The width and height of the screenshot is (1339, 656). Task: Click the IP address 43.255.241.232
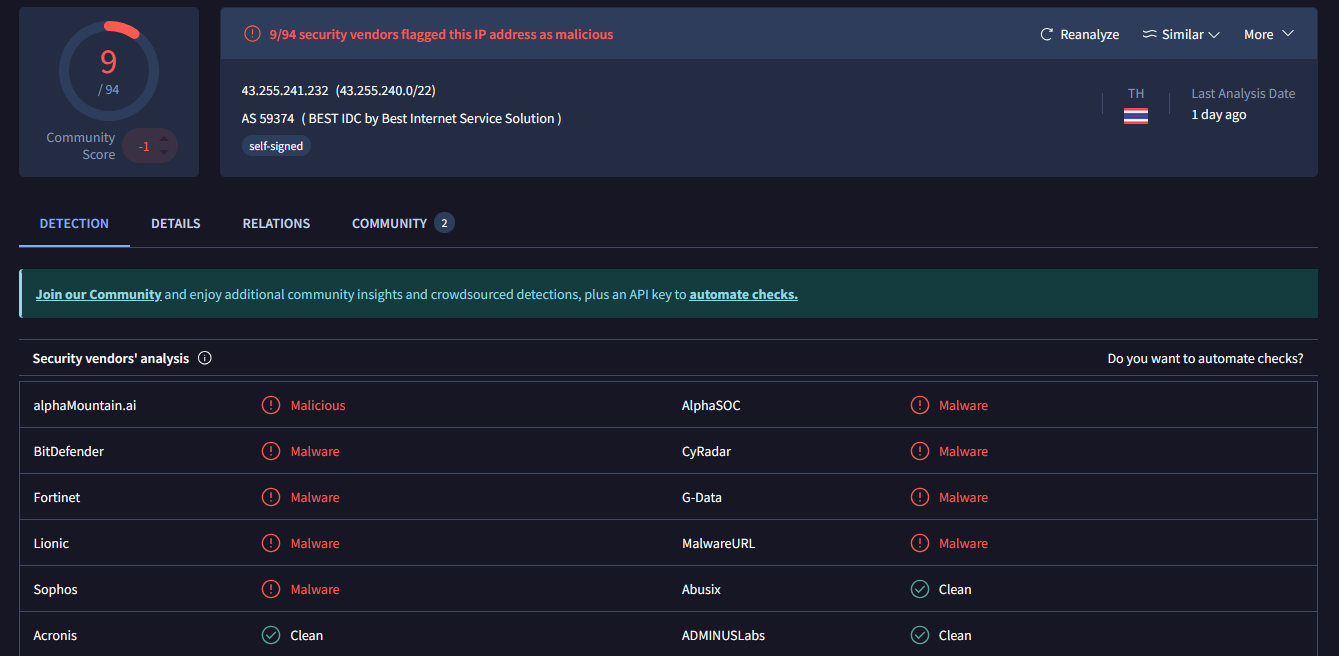(285, 90)
